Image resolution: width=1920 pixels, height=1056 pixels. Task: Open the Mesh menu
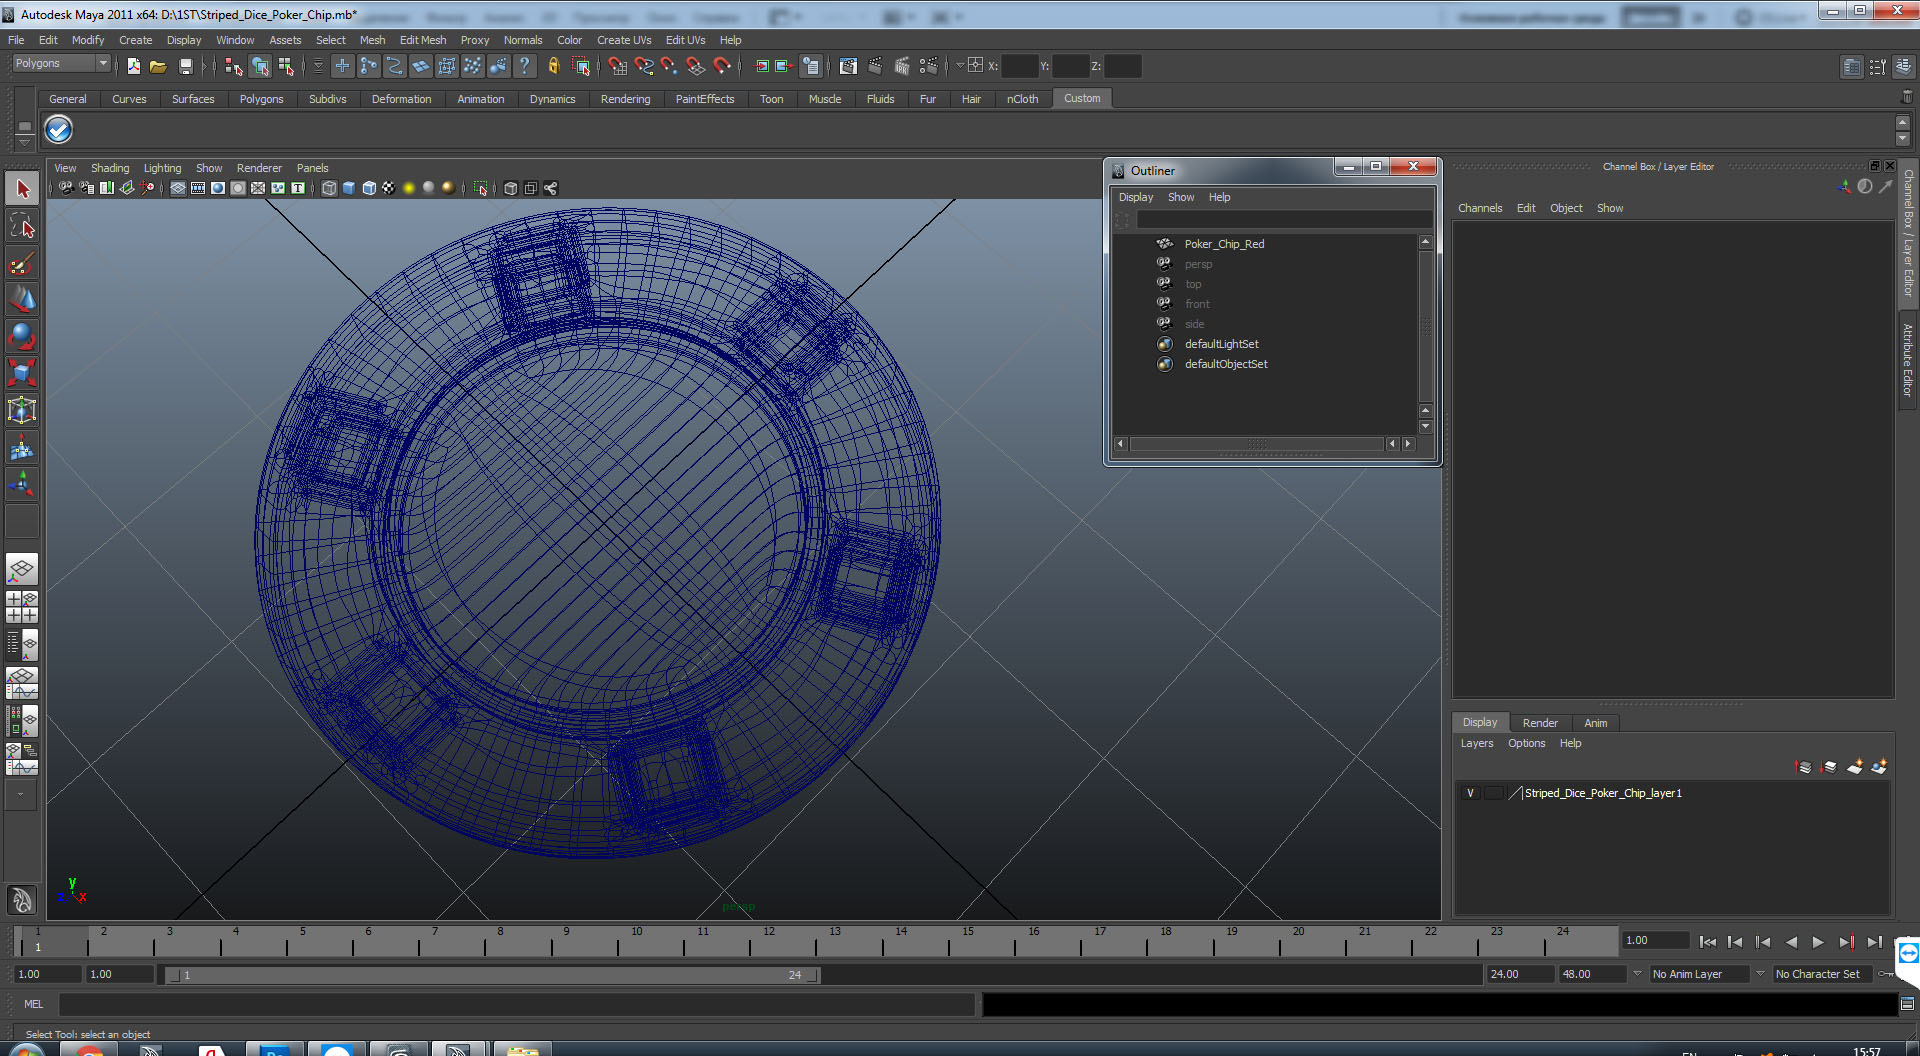pos(372,40)
